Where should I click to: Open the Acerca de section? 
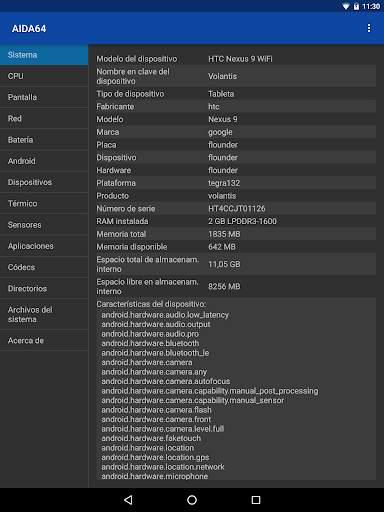point(44,340)
